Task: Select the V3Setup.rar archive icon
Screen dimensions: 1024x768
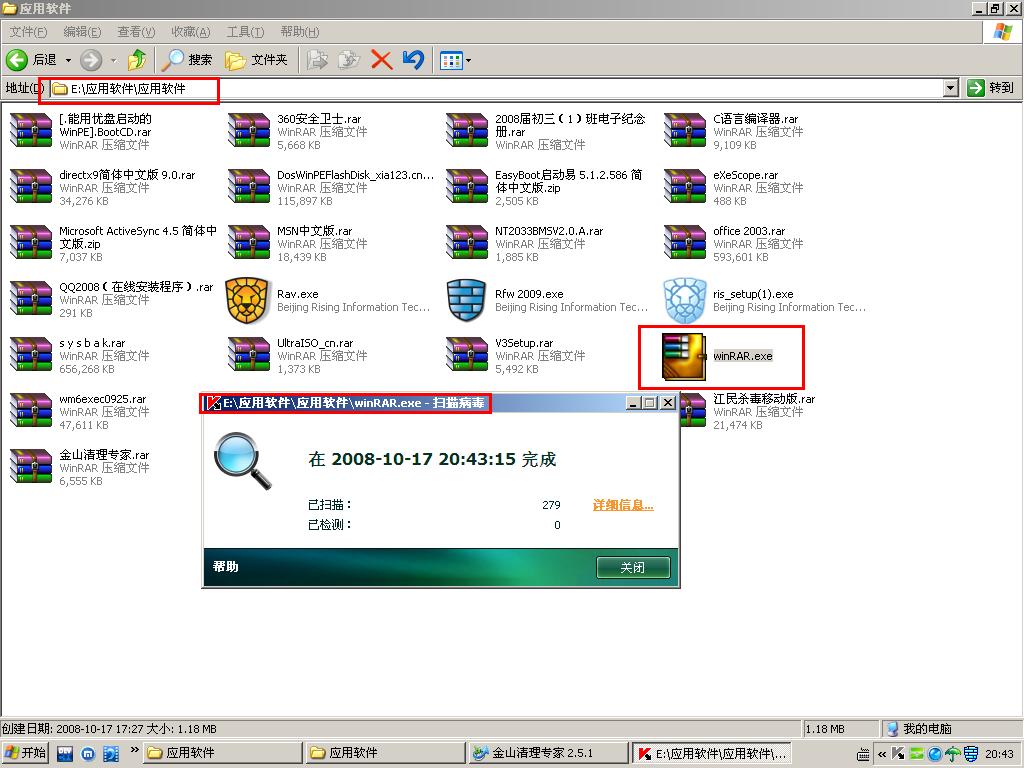Action: tap(467, 355)
